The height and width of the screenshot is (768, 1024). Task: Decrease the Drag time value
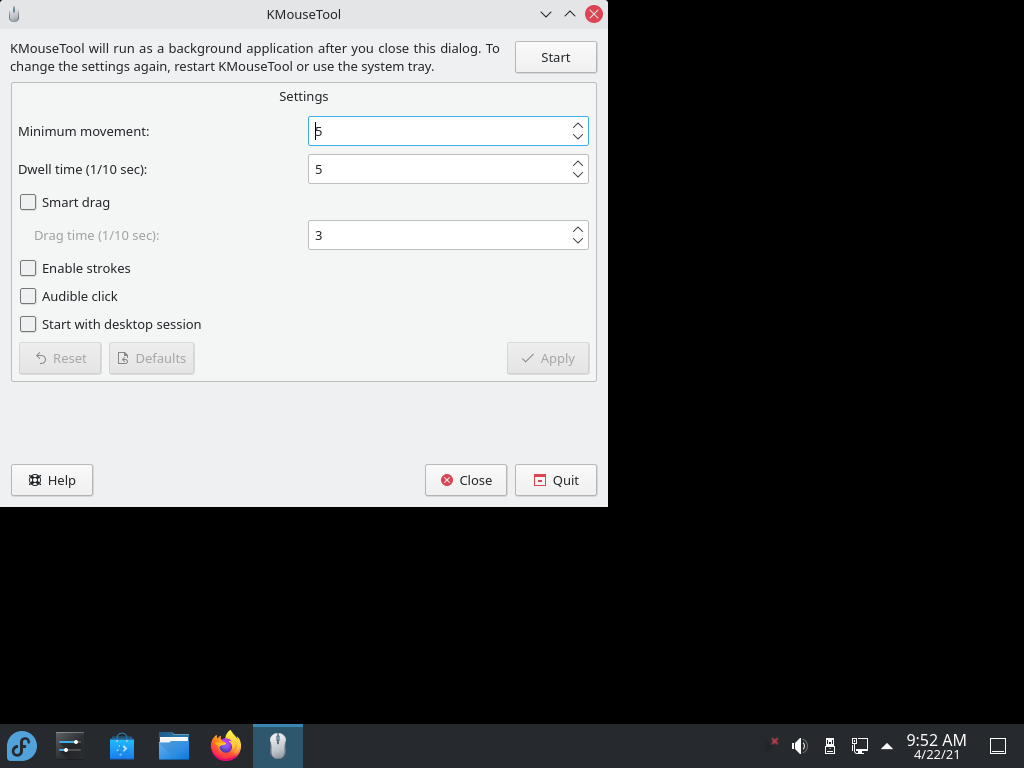[577, 241]
